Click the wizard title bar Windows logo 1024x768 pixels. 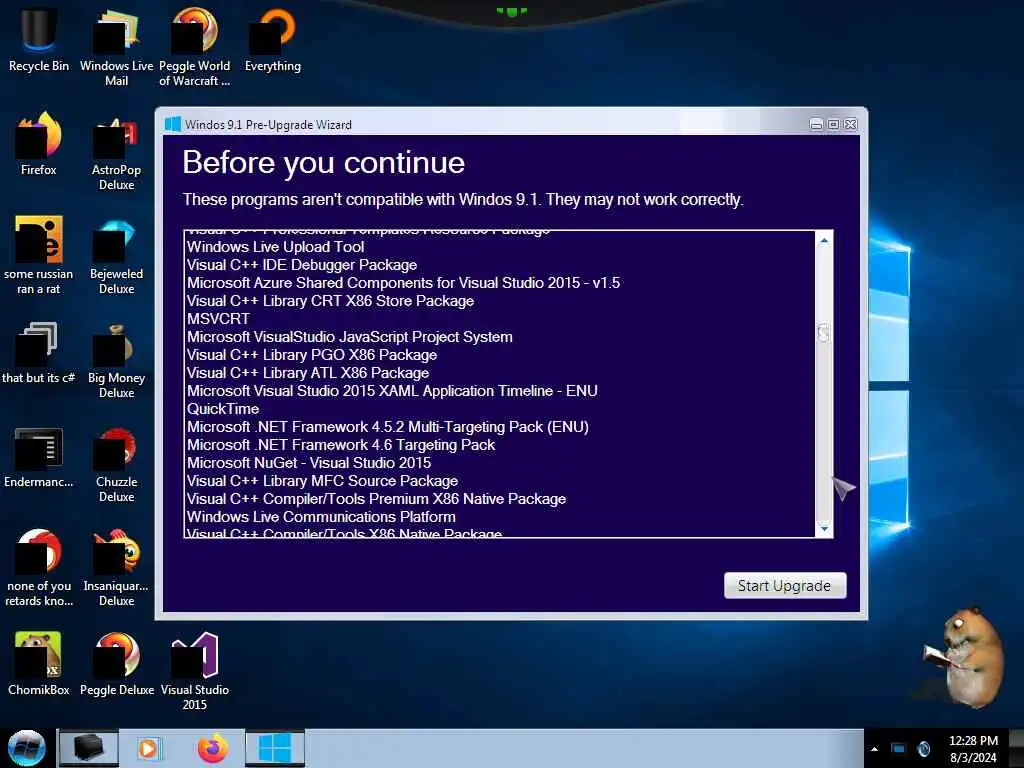[172, 124]
